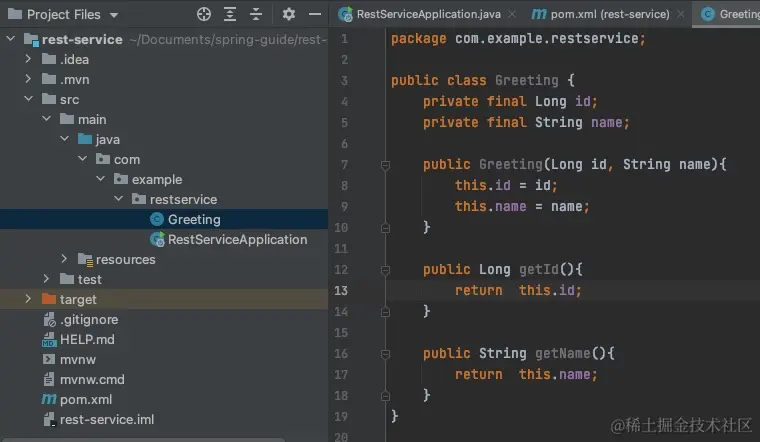
Task: Click the restservice package folder icon
Action: tap(139, 199)
